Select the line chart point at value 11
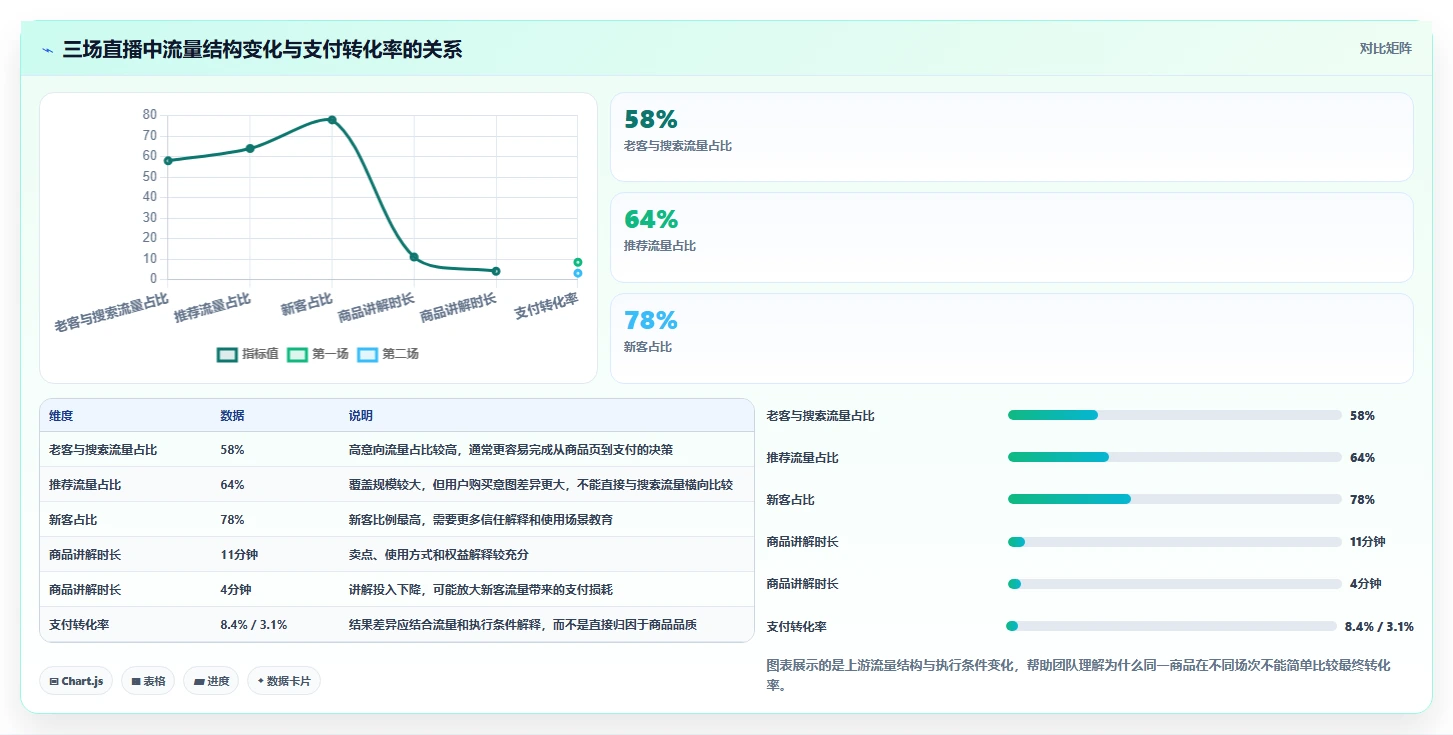 click(x=414, y=257)
